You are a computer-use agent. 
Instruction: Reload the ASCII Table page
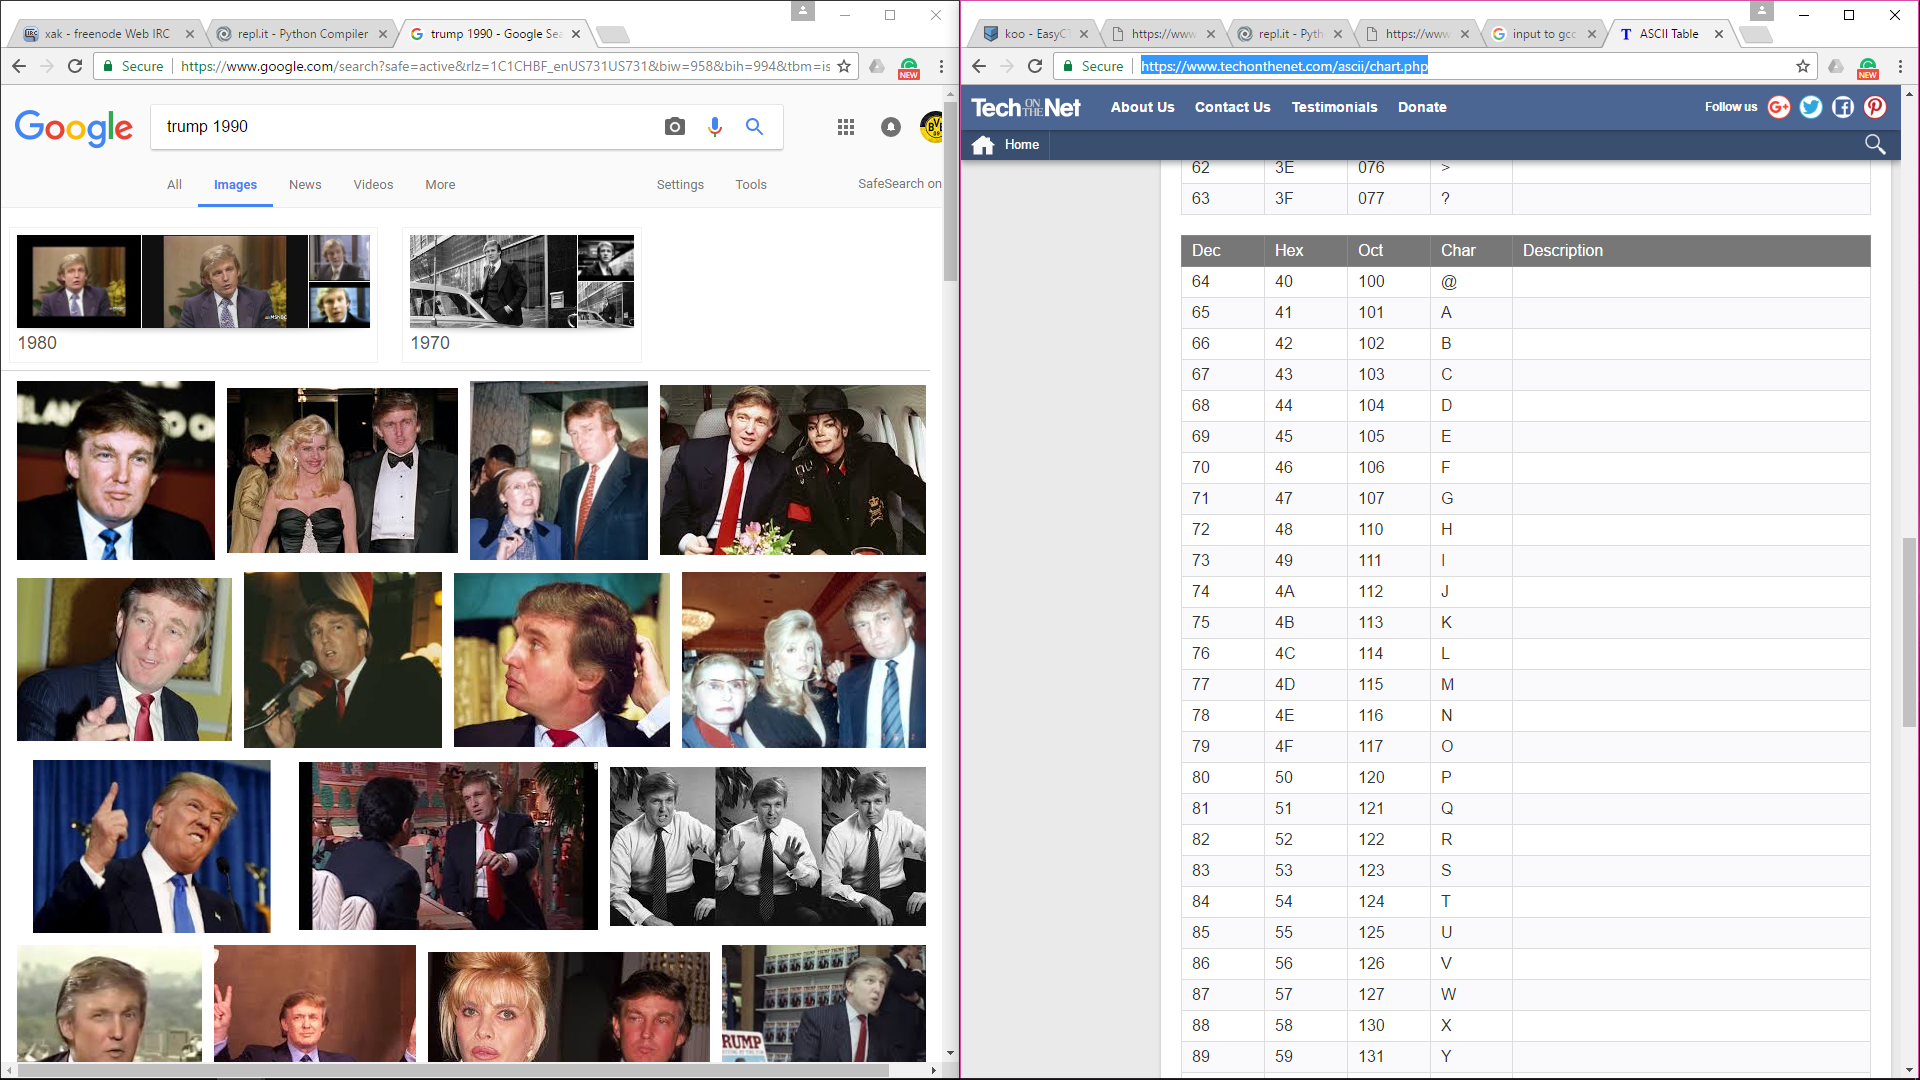1035,66
